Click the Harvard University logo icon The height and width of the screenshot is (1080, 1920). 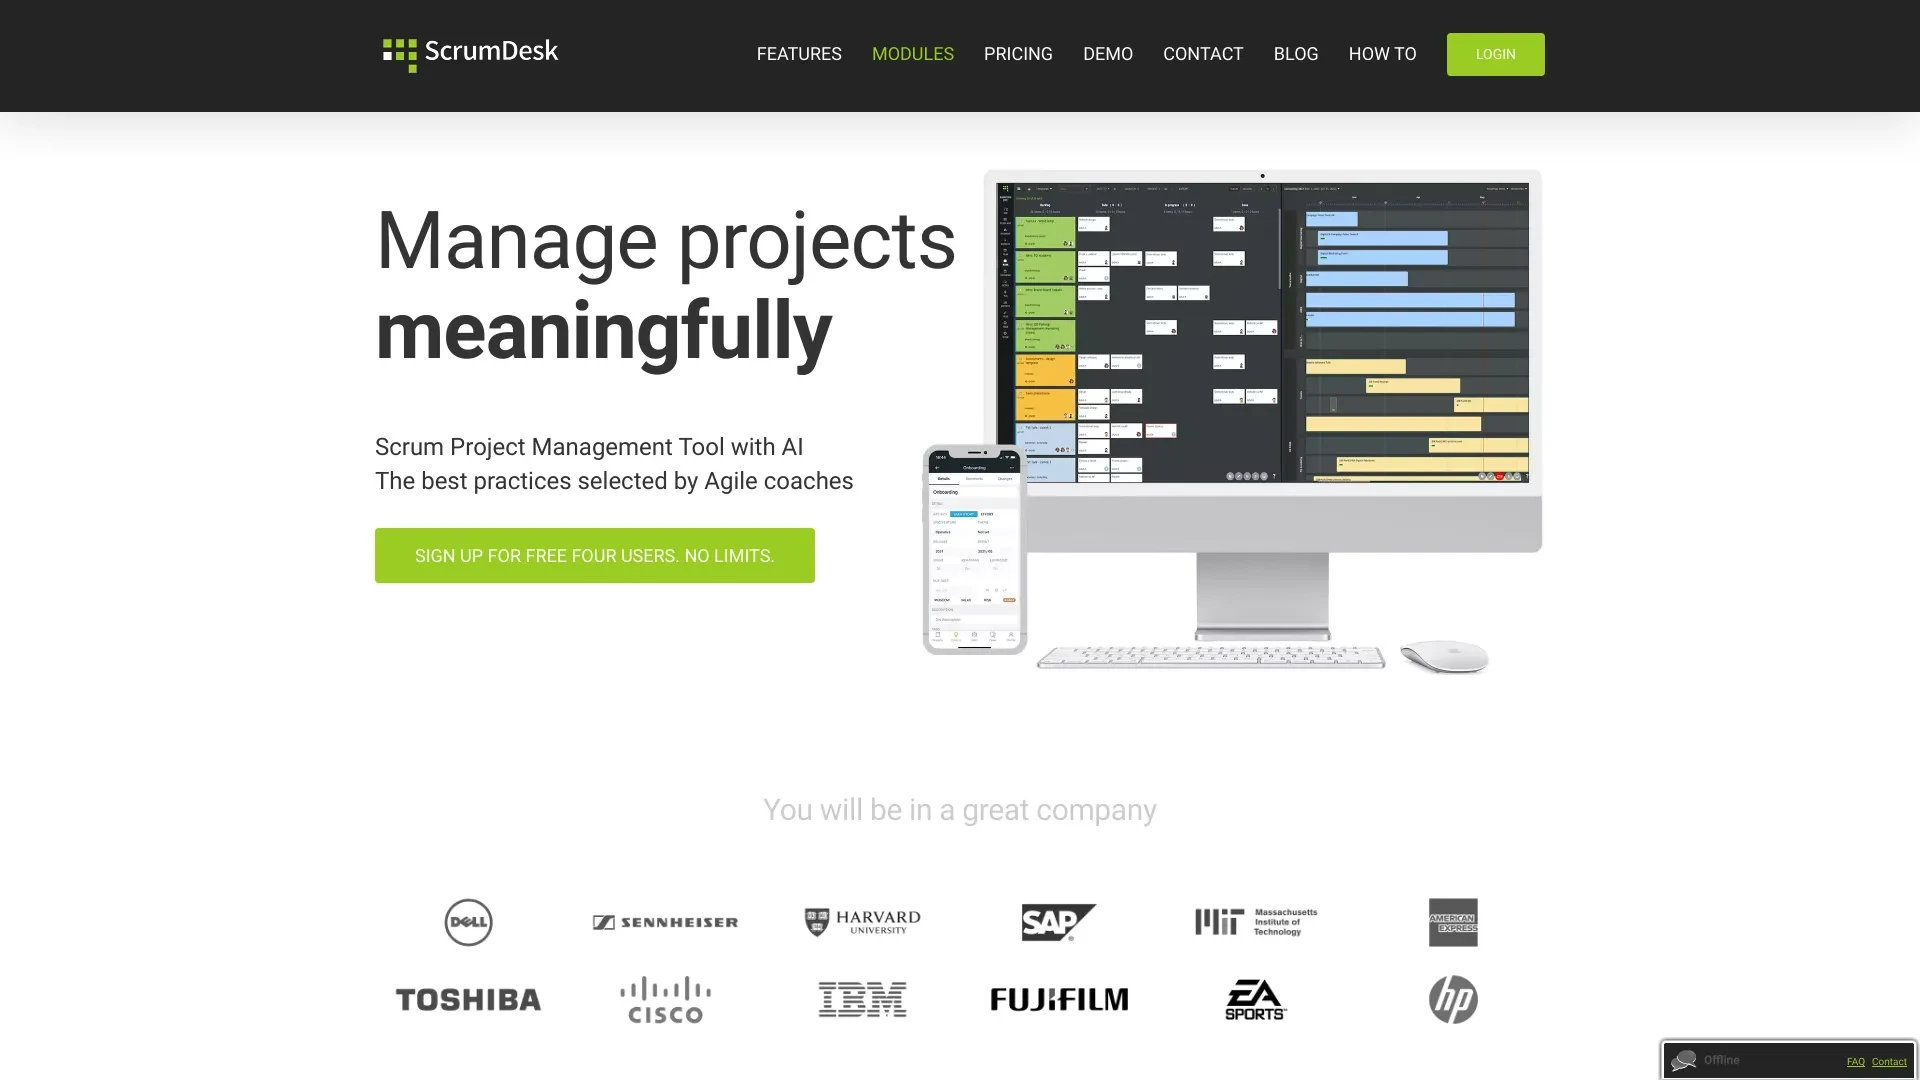860,922
